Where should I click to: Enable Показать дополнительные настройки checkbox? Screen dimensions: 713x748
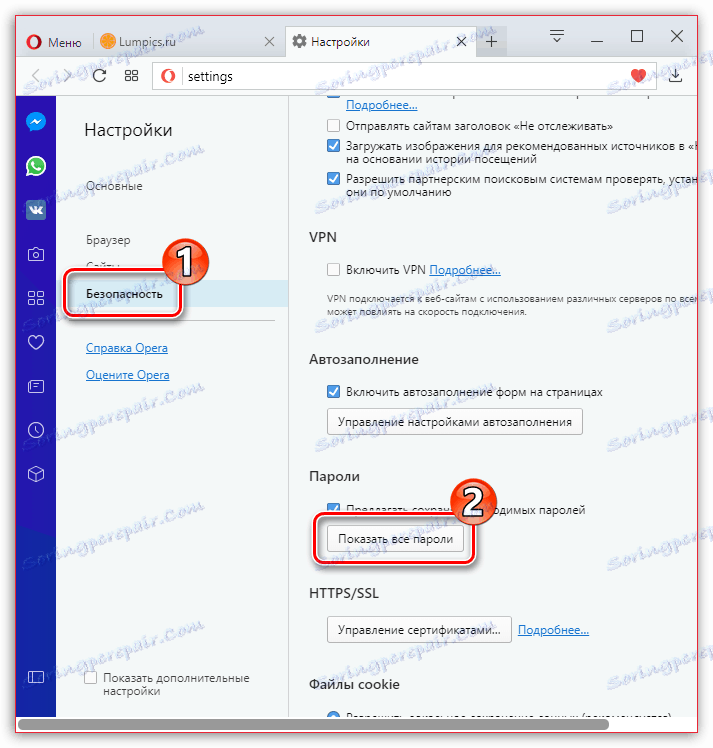pos(90,677)
